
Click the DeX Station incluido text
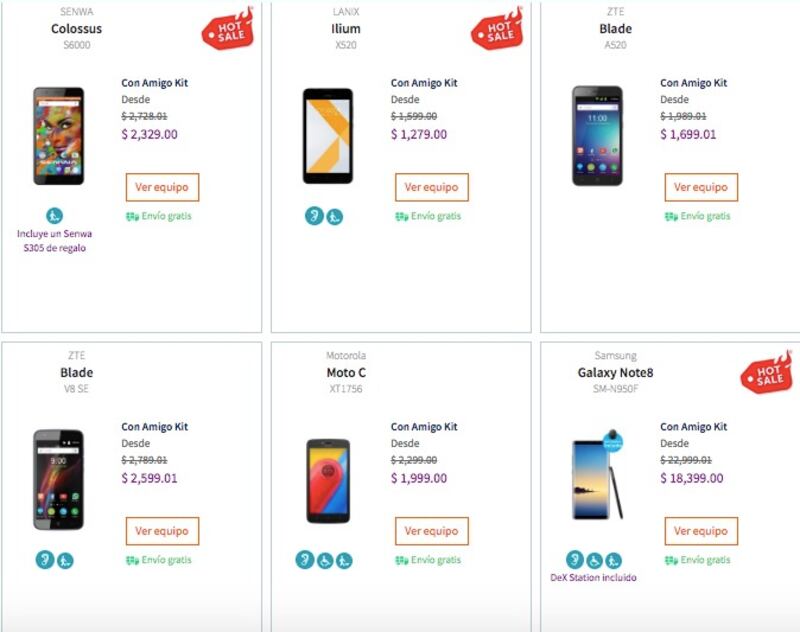(x=593, y=578)
